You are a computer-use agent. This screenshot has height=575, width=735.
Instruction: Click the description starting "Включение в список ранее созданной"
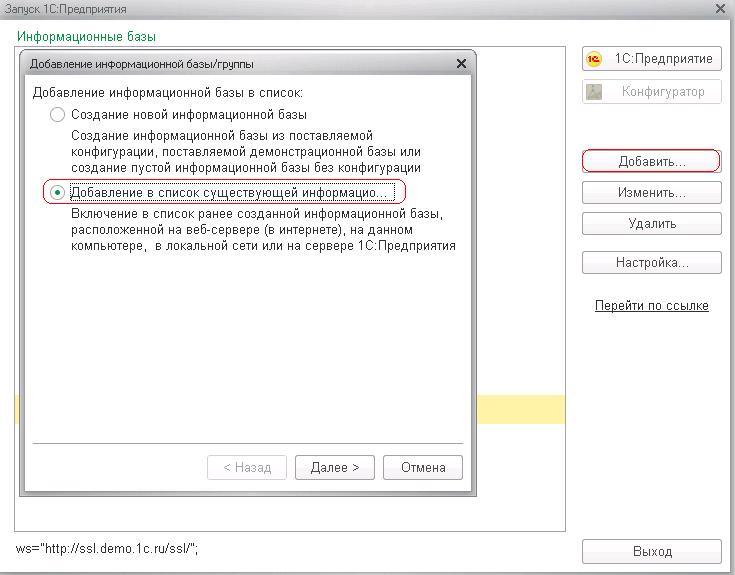[263, 230]
